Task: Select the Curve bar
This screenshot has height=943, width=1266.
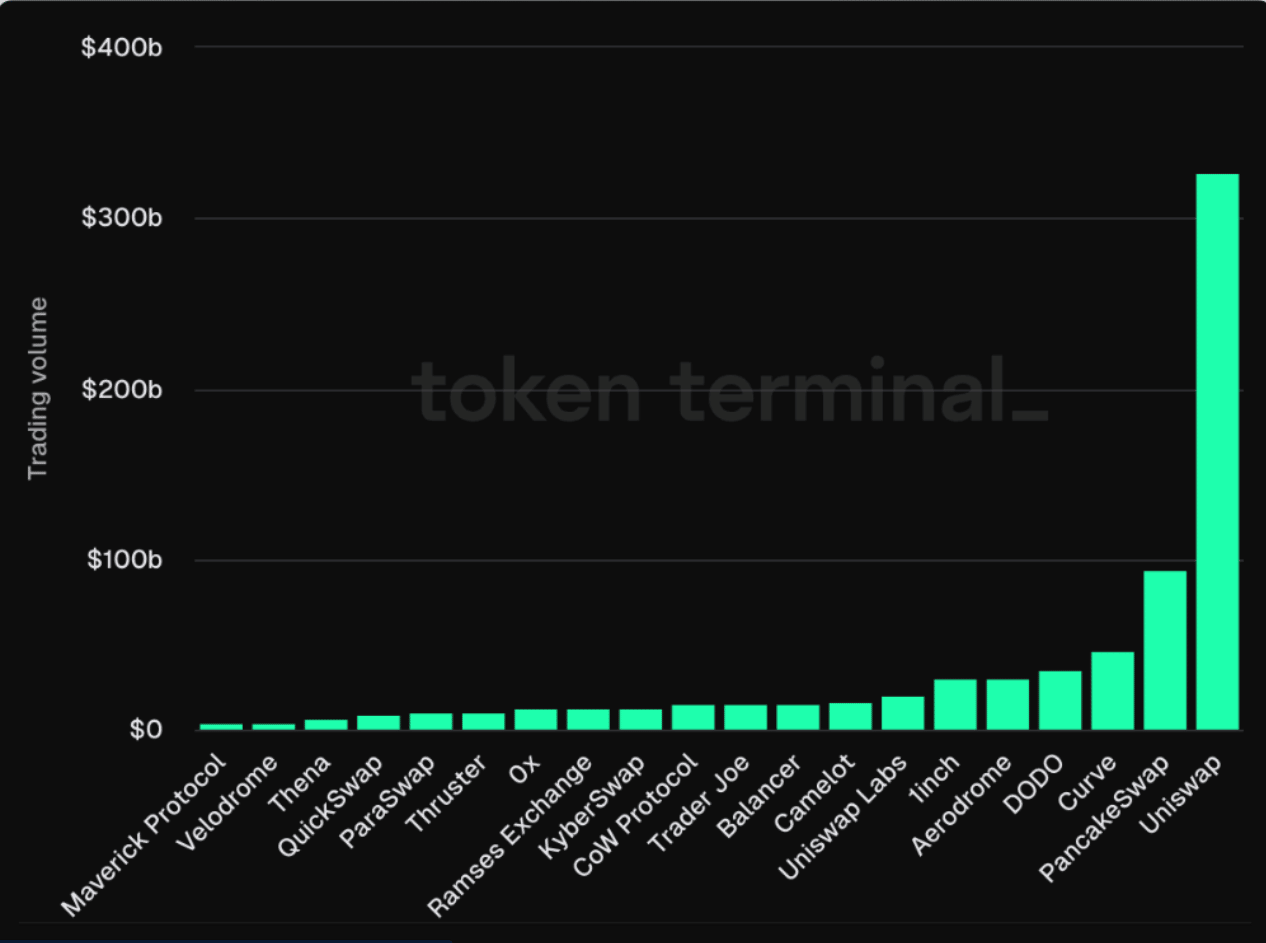Action: [x=1112, y=691]
